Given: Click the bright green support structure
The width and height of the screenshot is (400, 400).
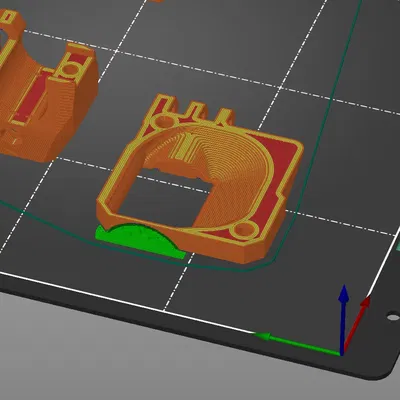Looking at the screenshot, I should click(x=139, y=241).
